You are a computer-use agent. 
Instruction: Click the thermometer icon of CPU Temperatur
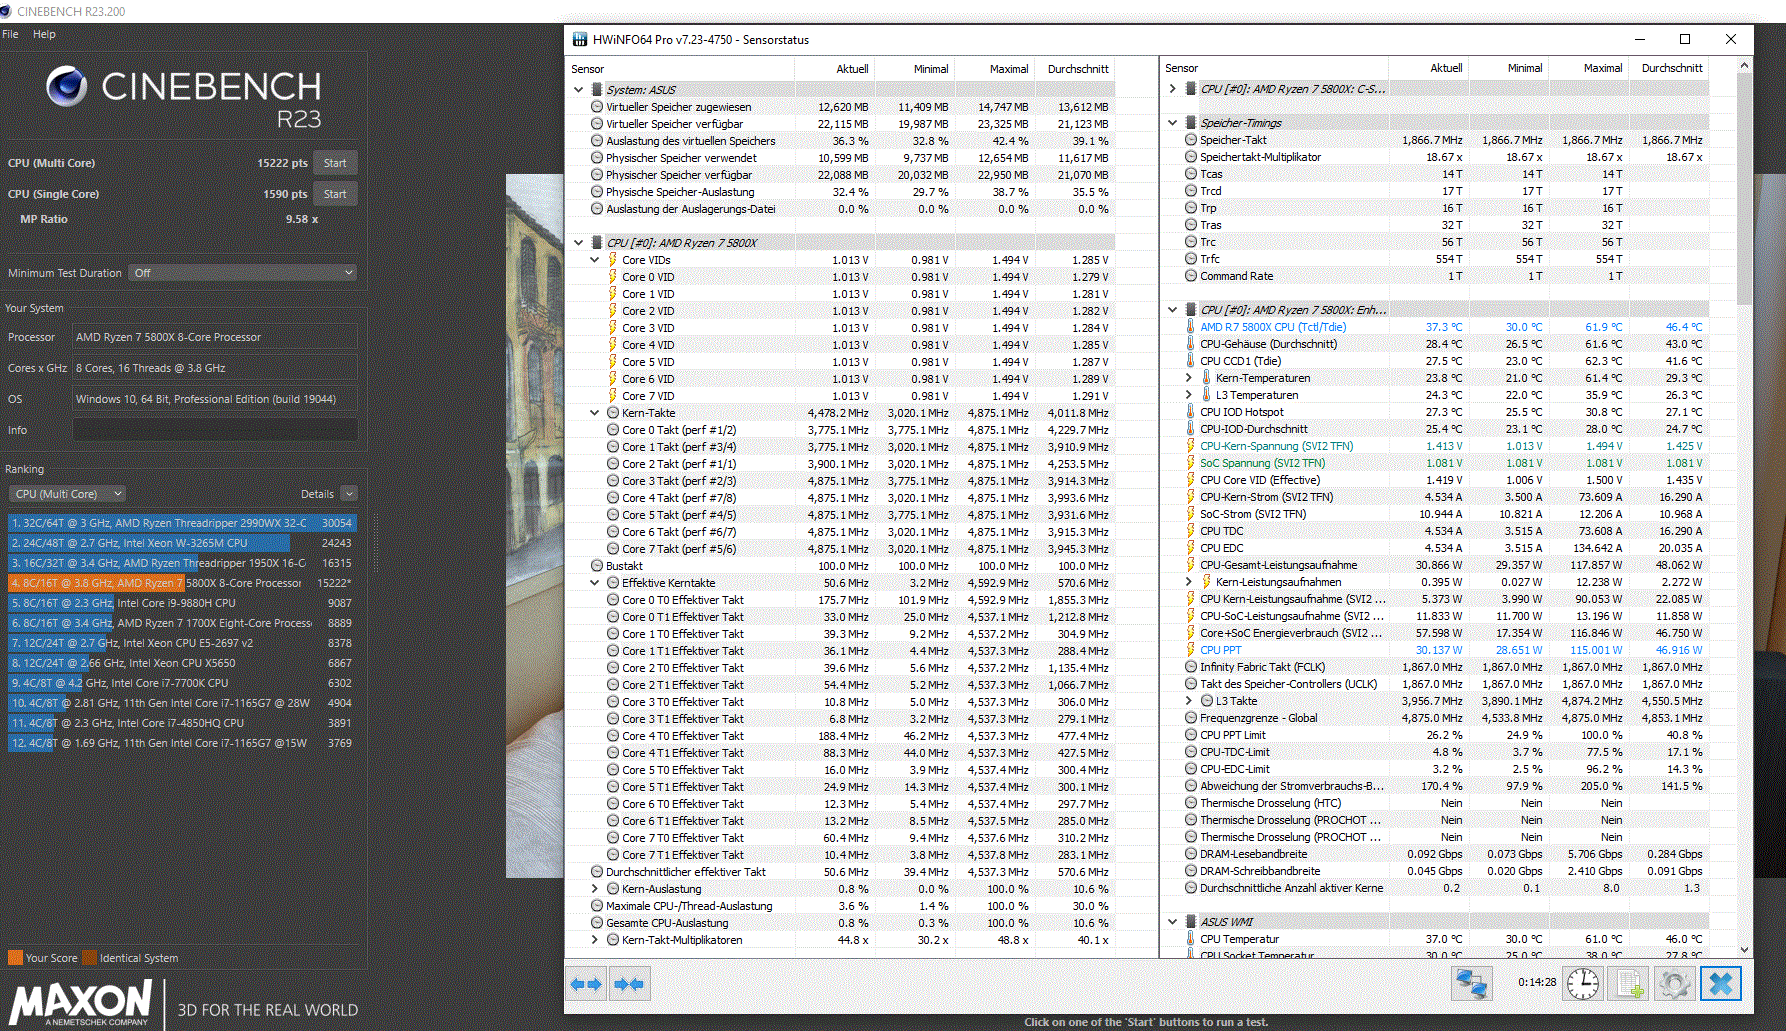click(1191, 939)
